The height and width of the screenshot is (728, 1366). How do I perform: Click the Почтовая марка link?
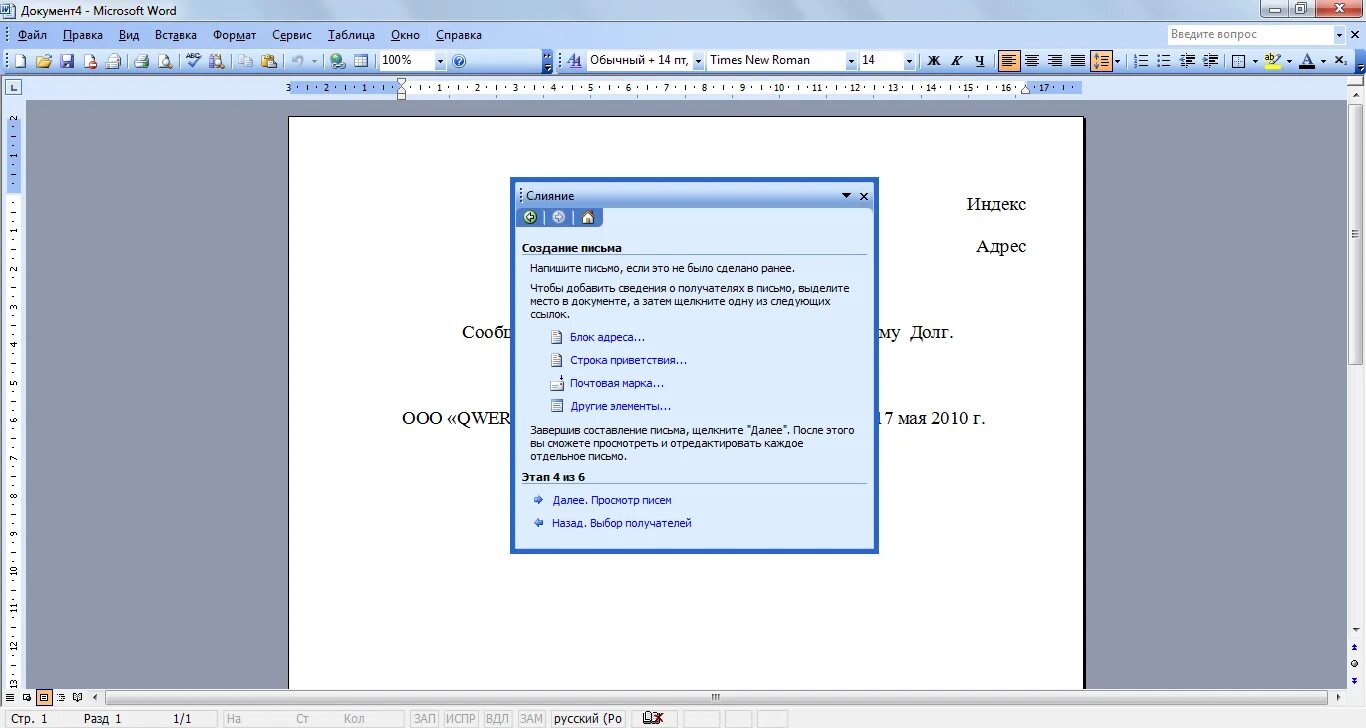pos(617,383)
